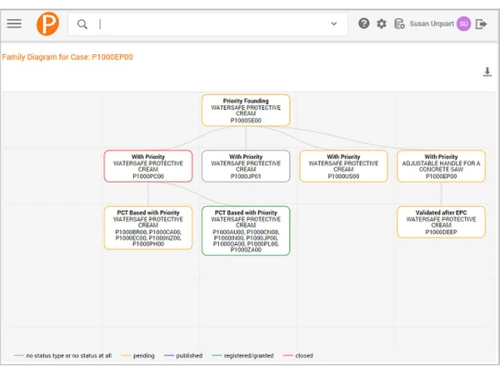
Task: Click the 'registered/granted' legend entry
Action: [x=243, y=356]
